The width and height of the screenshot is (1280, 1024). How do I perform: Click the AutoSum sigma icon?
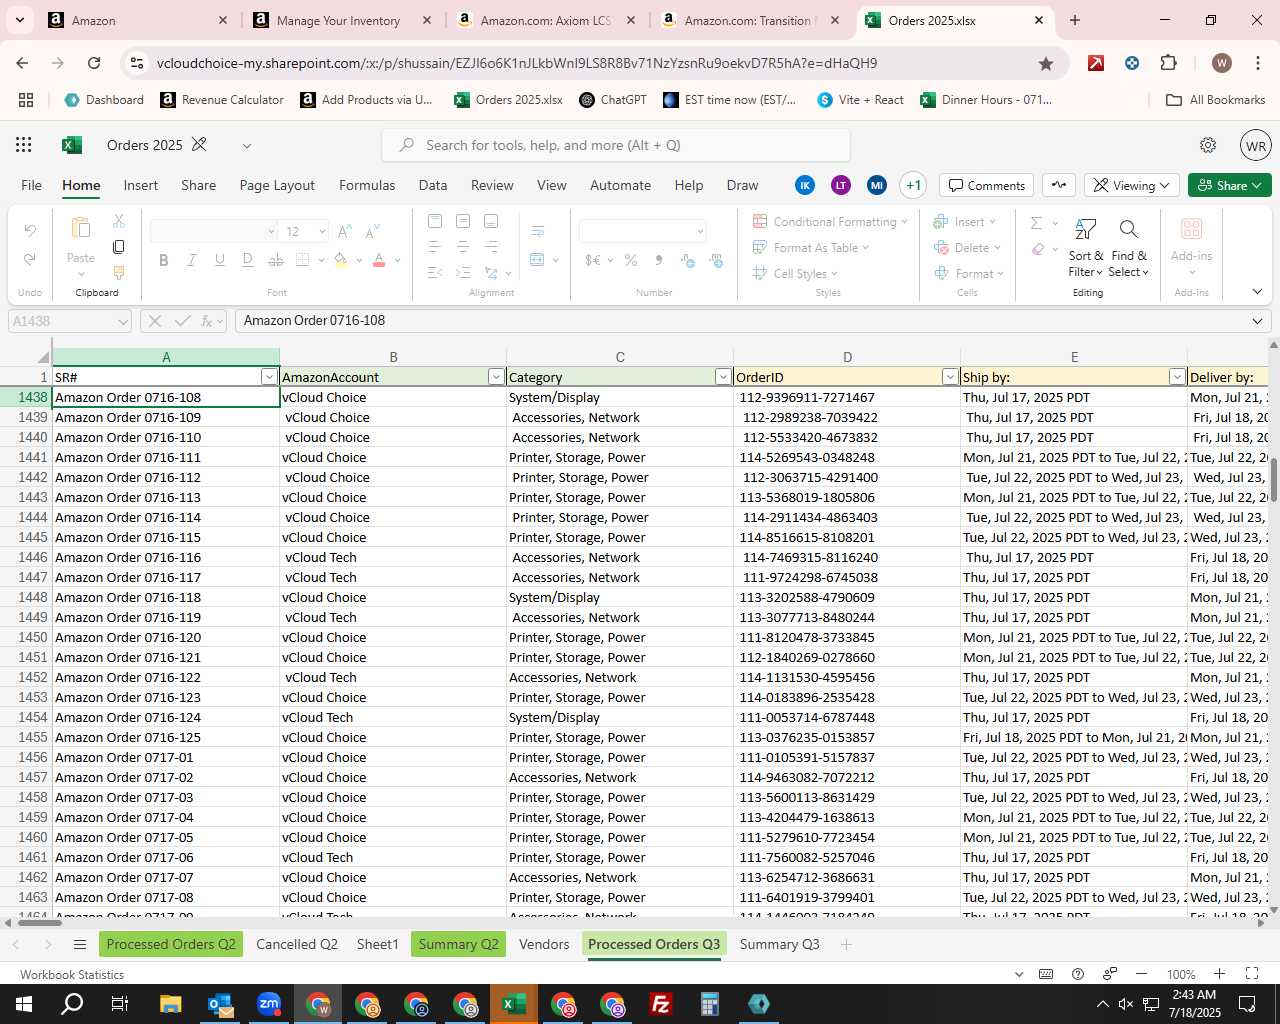tap(1037, 223)
